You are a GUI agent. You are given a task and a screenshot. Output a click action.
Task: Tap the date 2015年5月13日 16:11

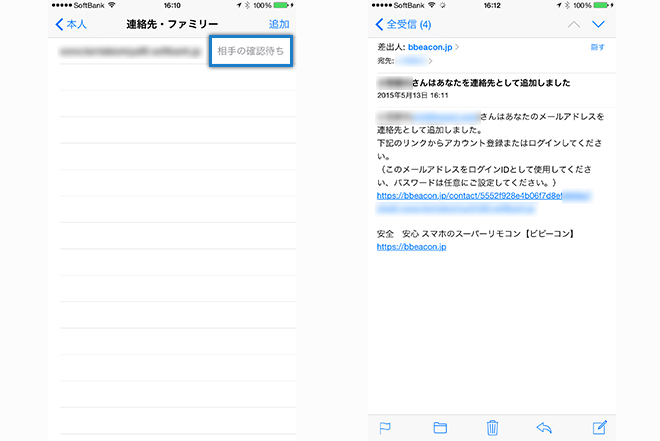[412, 96]
